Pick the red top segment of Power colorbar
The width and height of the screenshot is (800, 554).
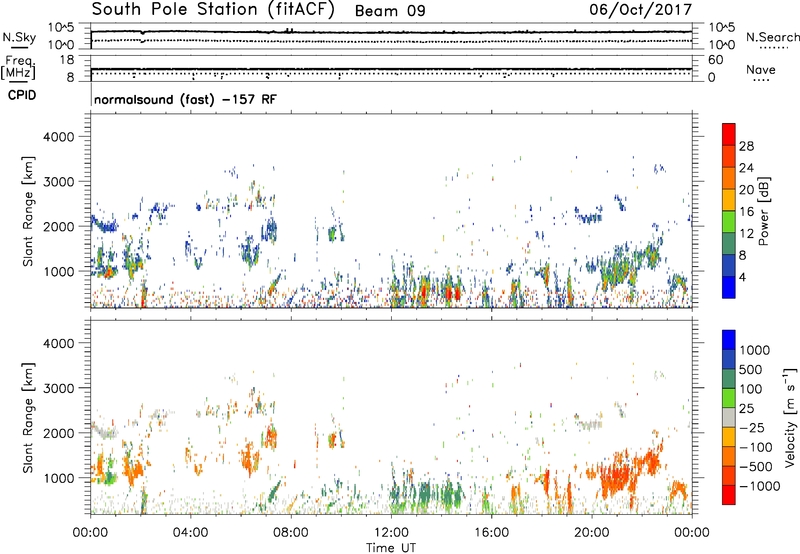(729, 134)
